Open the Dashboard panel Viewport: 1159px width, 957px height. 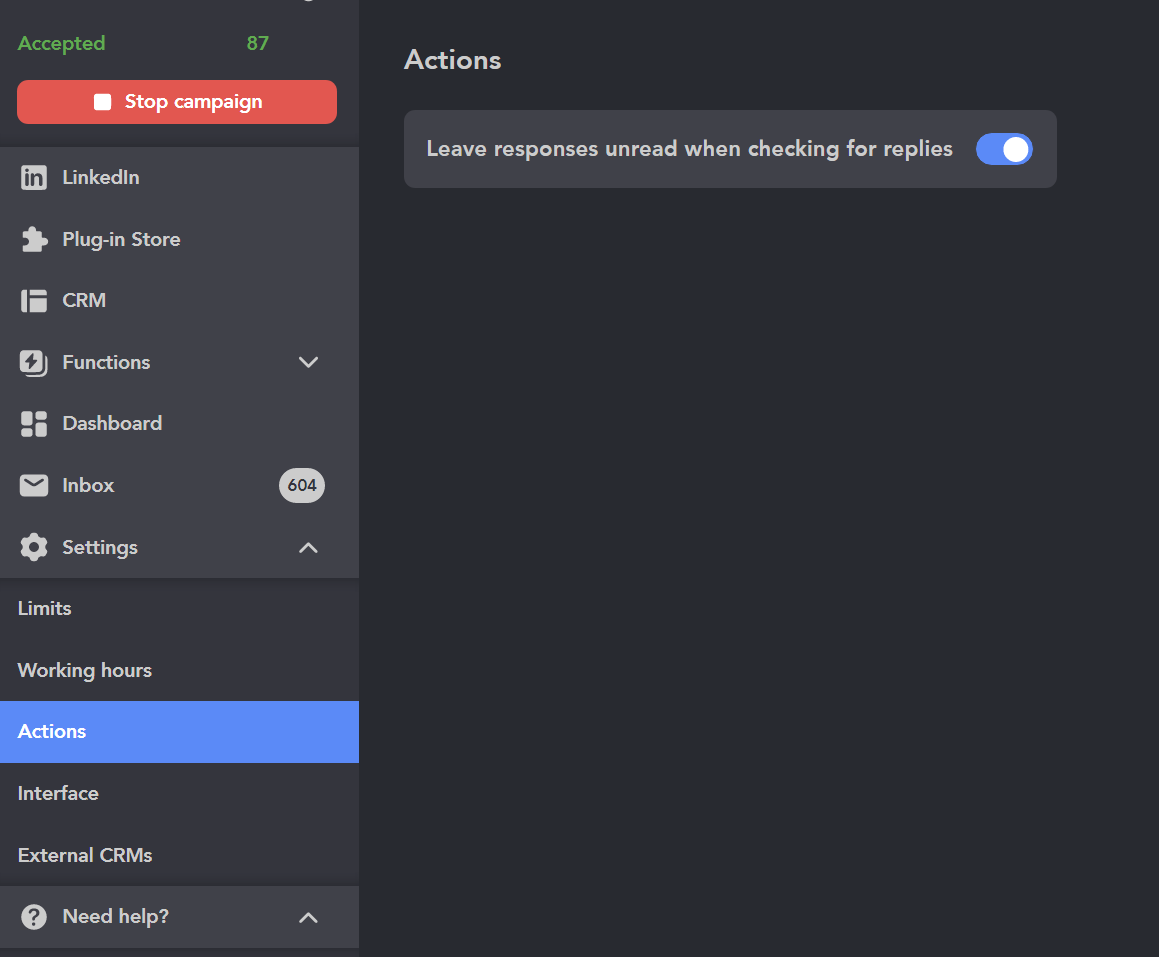33,423
